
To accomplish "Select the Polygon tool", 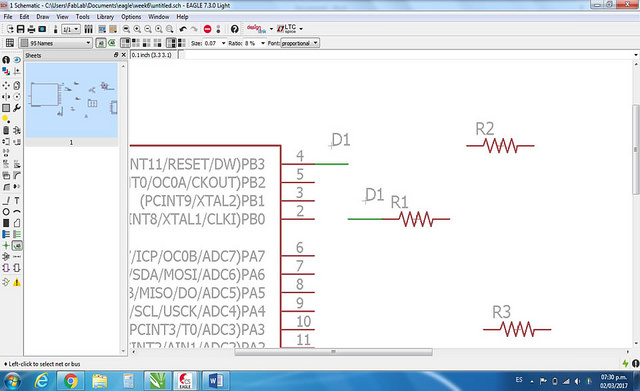I will pos(17,223).
